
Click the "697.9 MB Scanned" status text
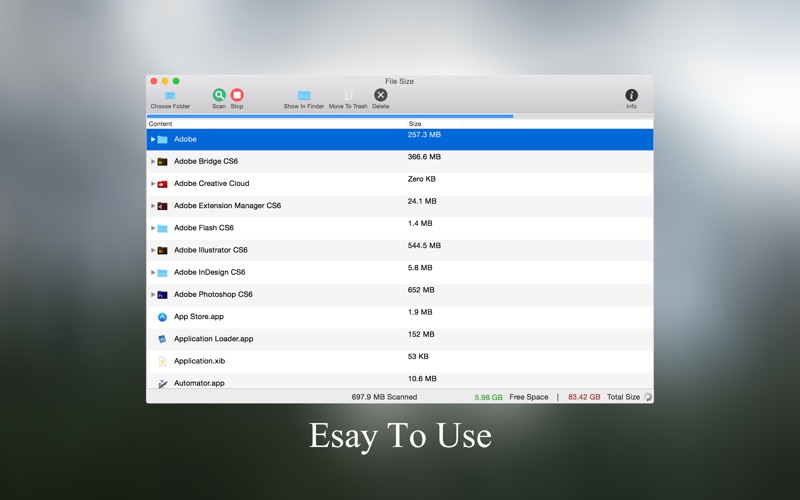pyautogui.click(x=384, y=397)
